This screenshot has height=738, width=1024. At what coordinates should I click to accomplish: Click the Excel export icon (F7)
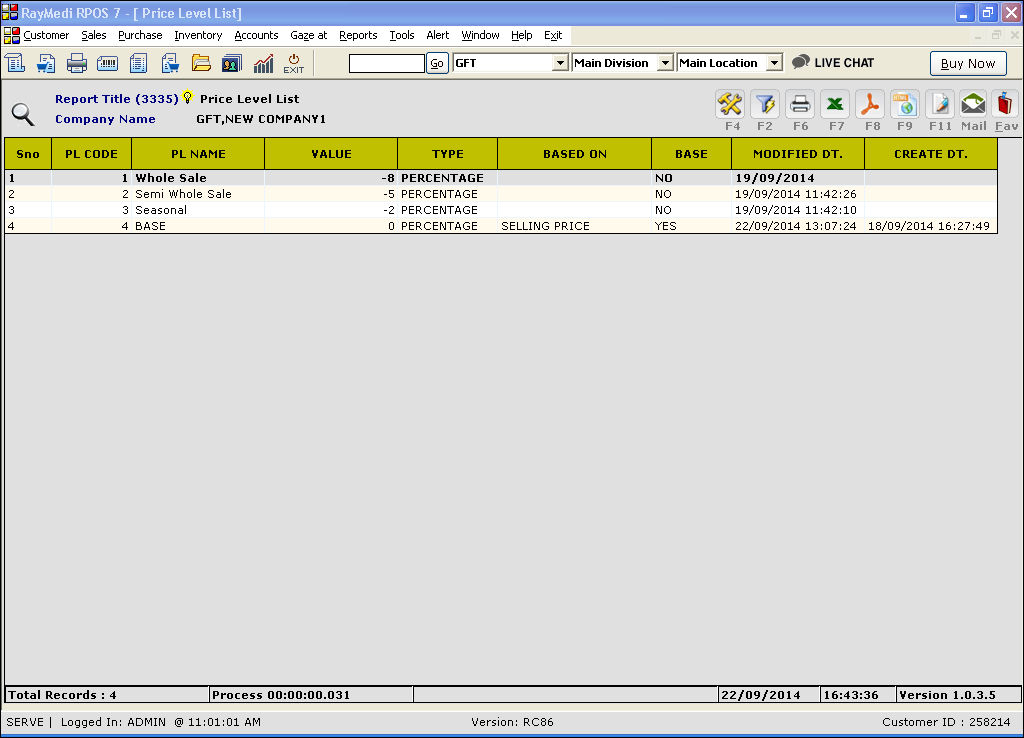836,104
